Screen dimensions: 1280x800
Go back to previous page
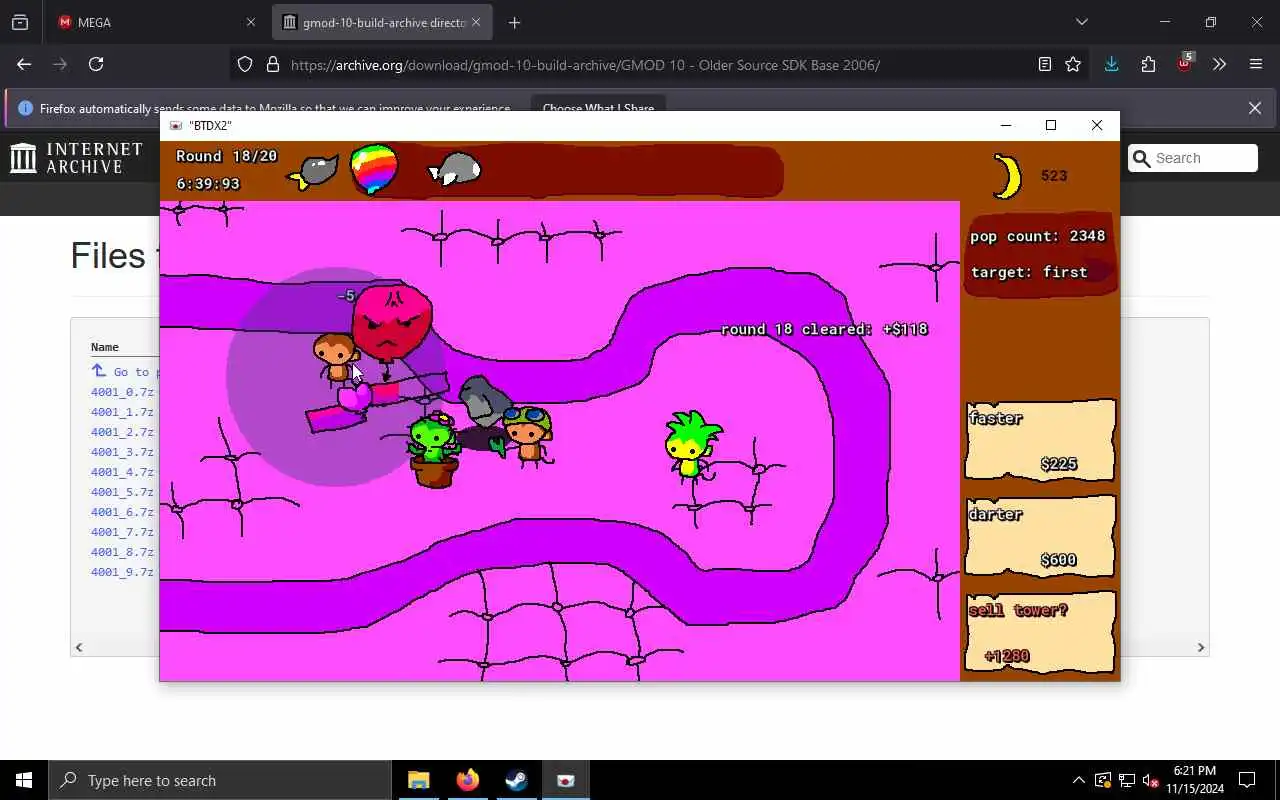24,64
